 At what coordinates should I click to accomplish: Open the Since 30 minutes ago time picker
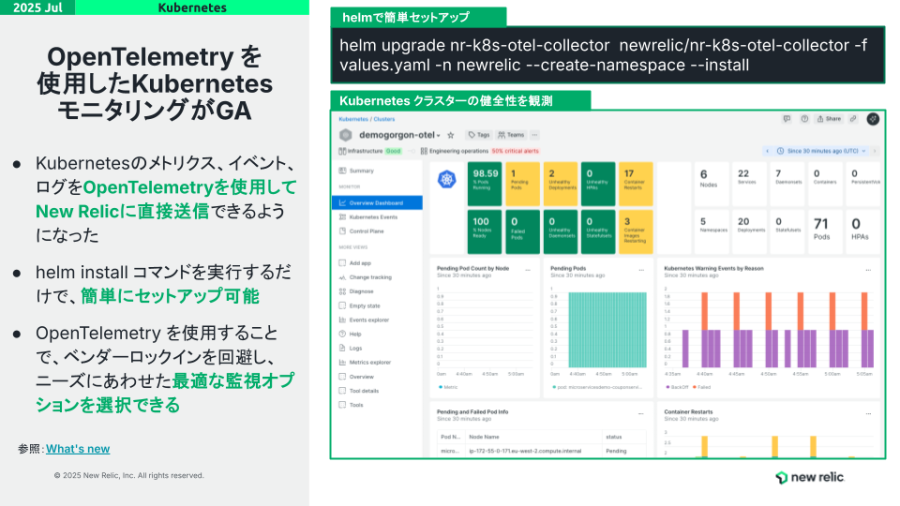tap(821, 151)
